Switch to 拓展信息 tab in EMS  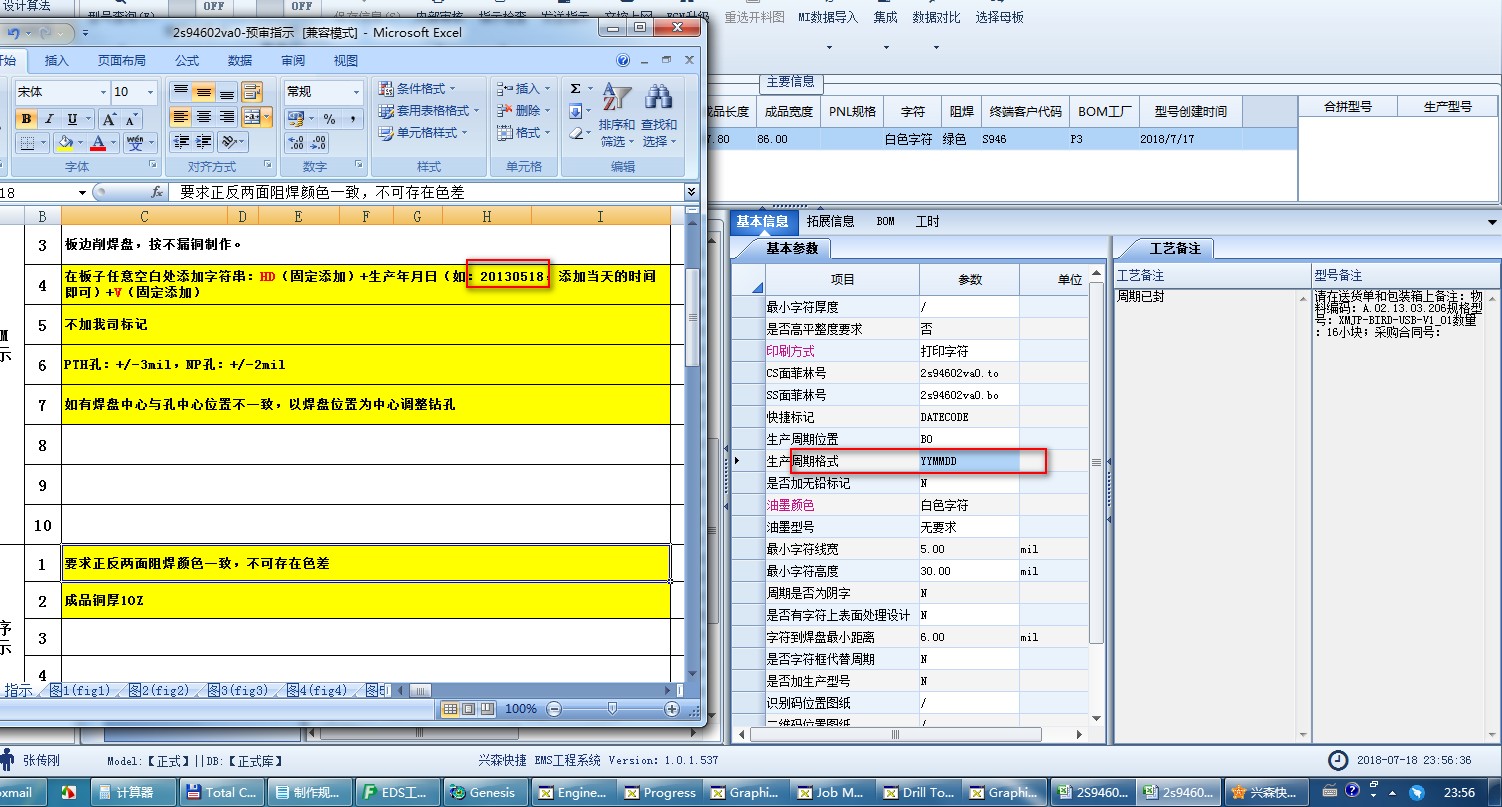830,221
